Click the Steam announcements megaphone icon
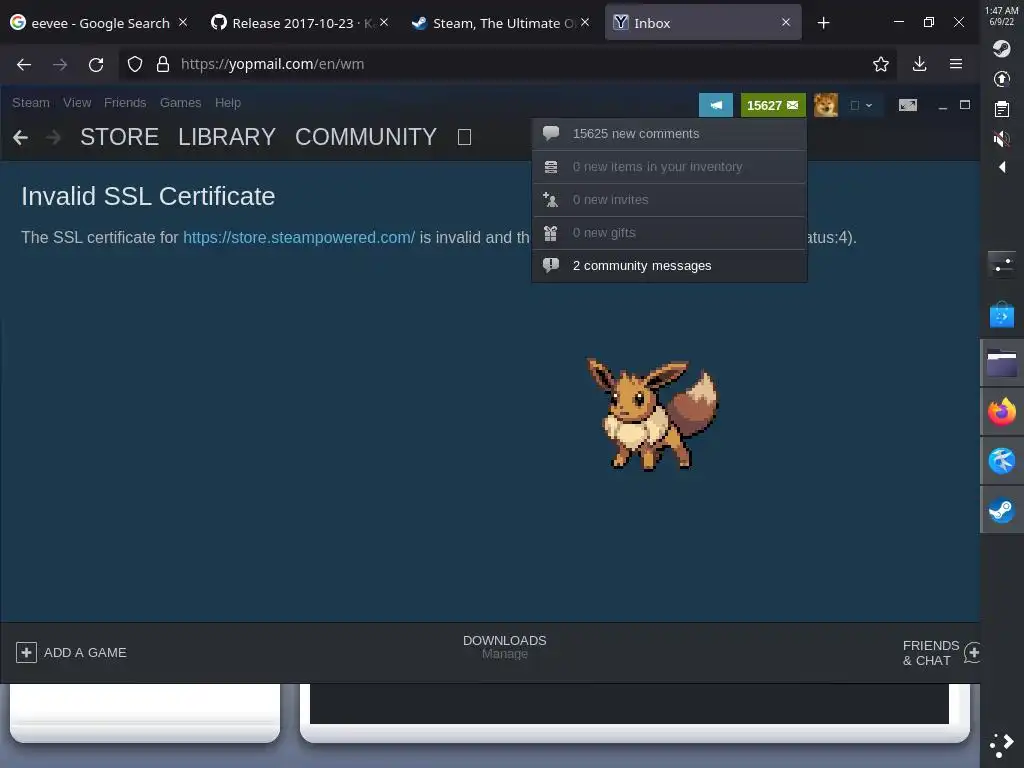 tap(716, 105)
